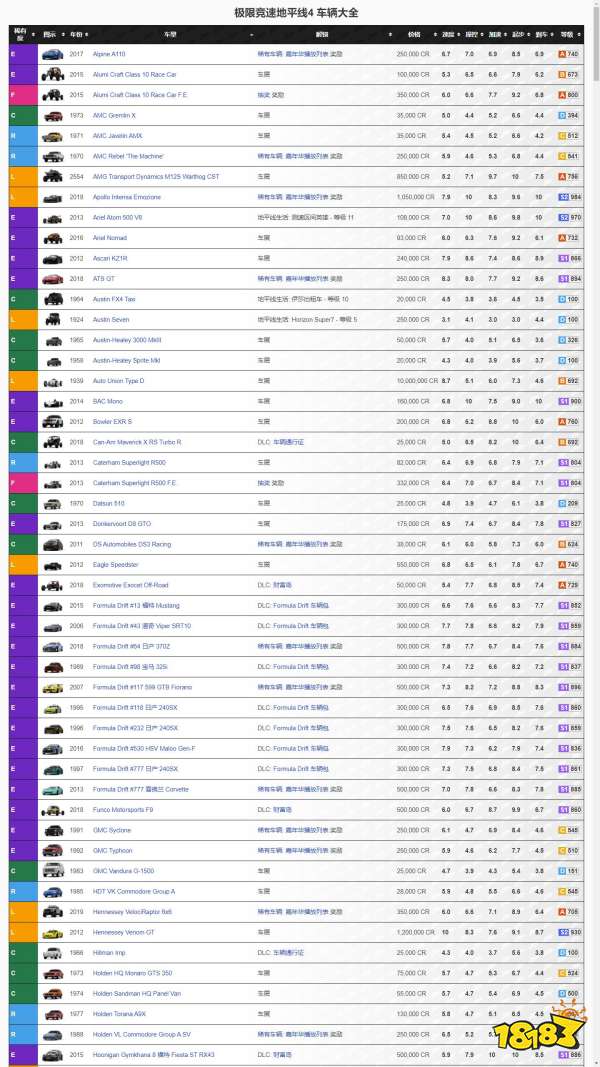Image resolution: width=600 pixels, height=1067 pixels.
Task: Click orange rarity cell for Auto Union Type D
Action: [x=23, y=381]
